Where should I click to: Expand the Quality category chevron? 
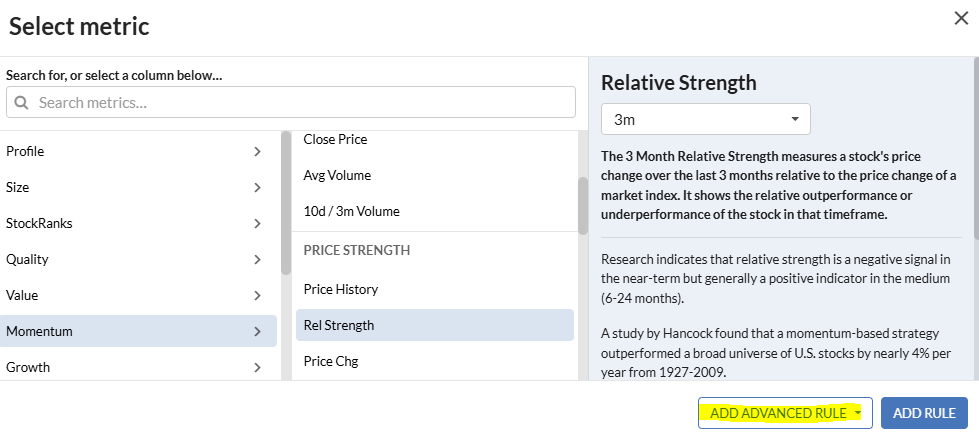[257, 260]
